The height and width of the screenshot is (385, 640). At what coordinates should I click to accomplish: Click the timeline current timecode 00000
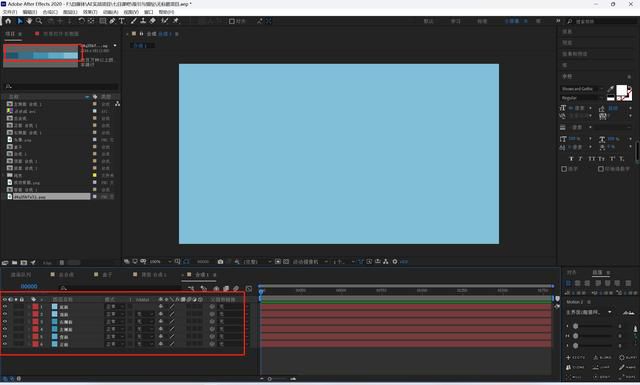tap(29, 286)
